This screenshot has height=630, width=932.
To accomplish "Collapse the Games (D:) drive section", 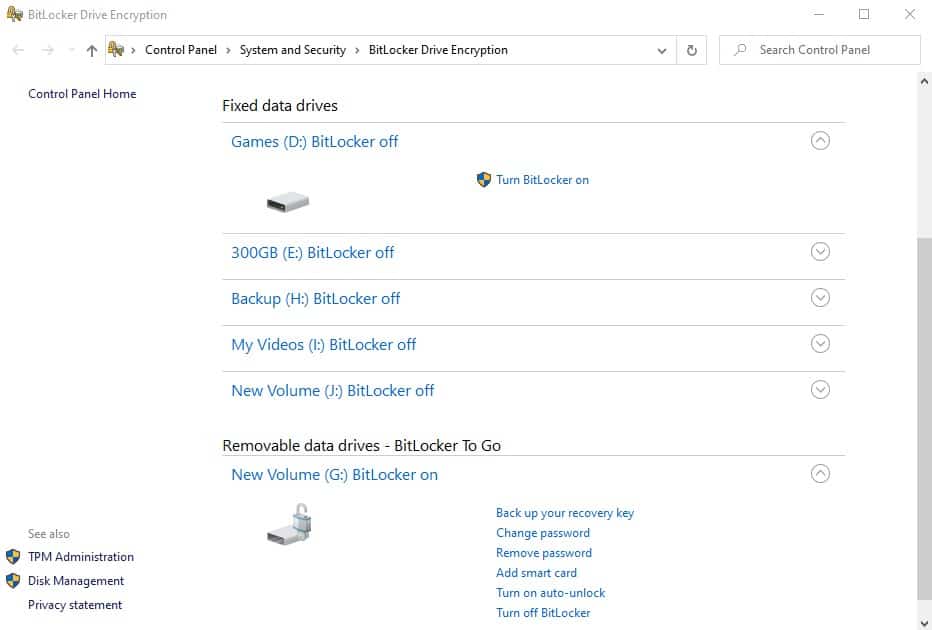I will tap(820, 141).
